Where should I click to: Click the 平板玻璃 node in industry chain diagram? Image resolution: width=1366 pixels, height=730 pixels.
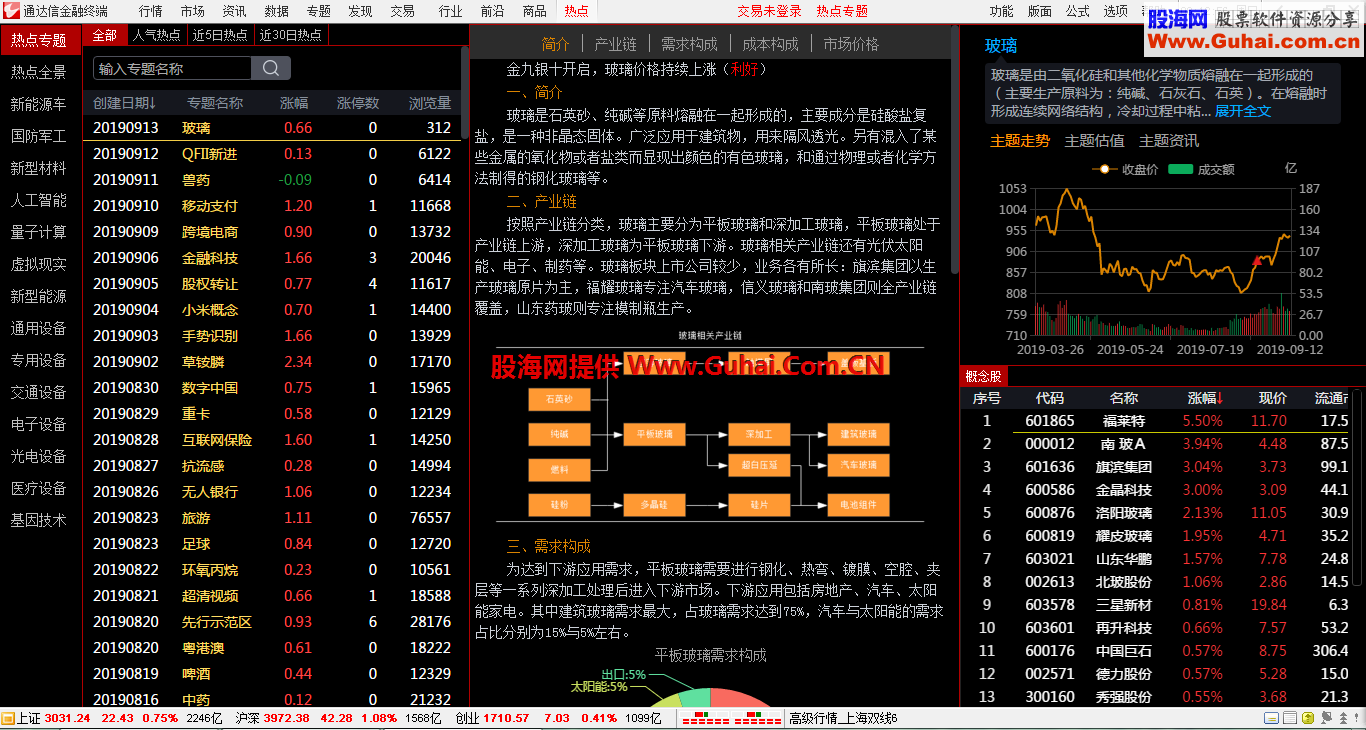click(655, 434)
